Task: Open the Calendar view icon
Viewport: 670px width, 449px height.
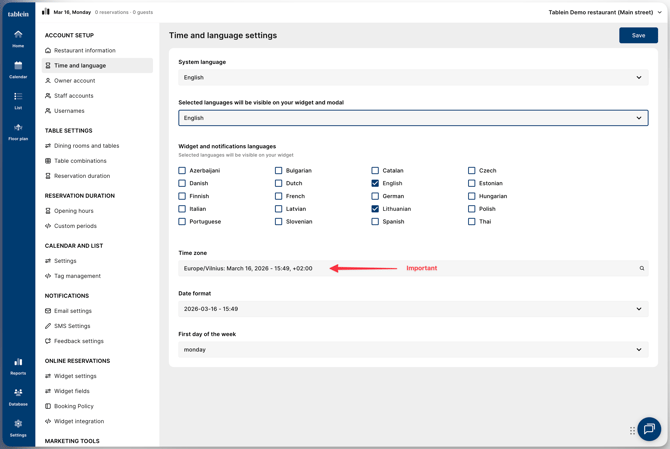Action: pyautogui.click(x=18, y=69)
